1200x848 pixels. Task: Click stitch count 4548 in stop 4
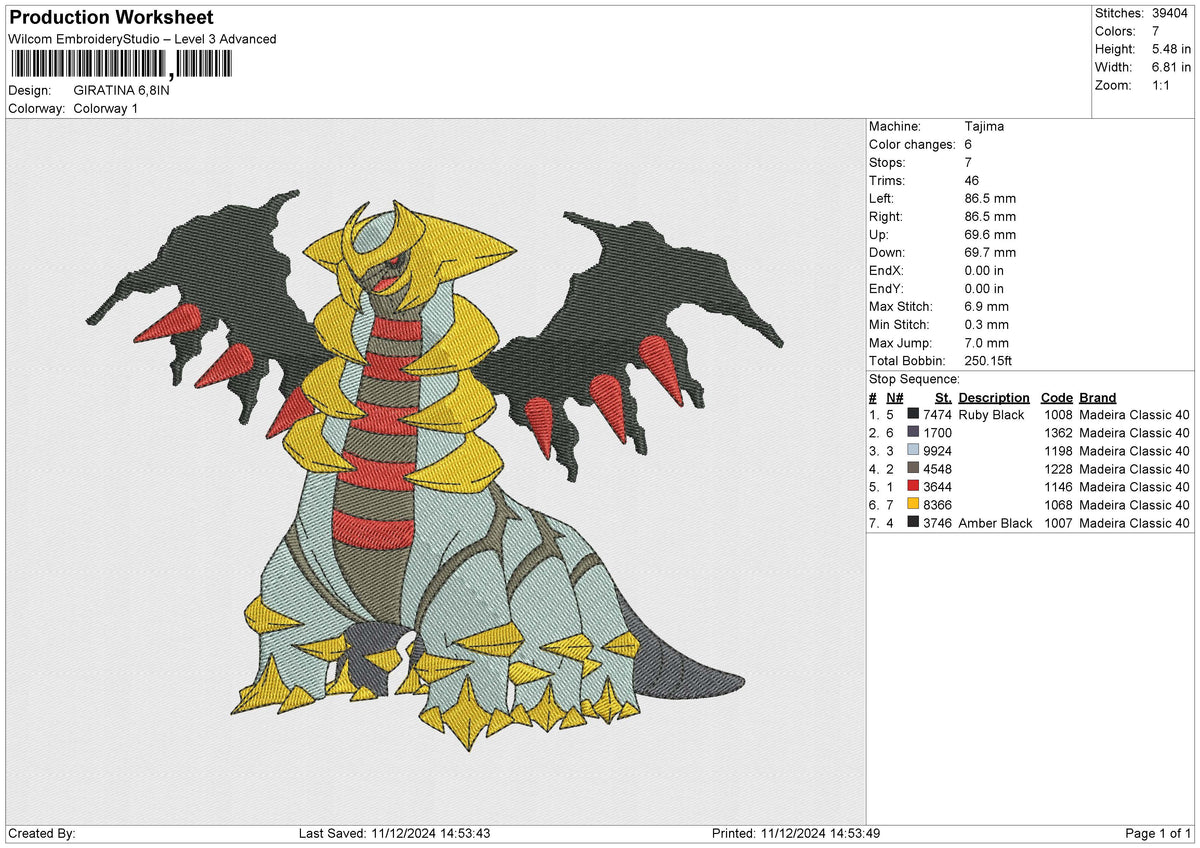937,469
